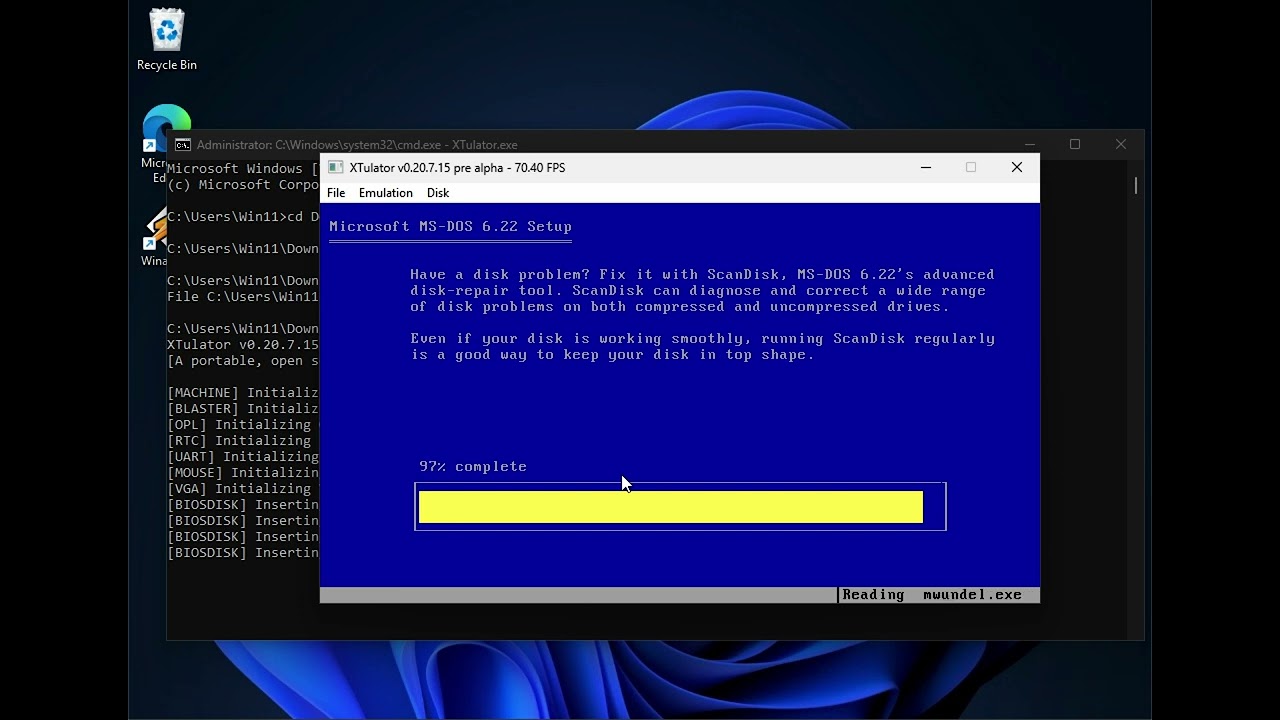
Task: Click the '[VGA] Initializing' line in cmd window
Action: (x=239, y=489)
